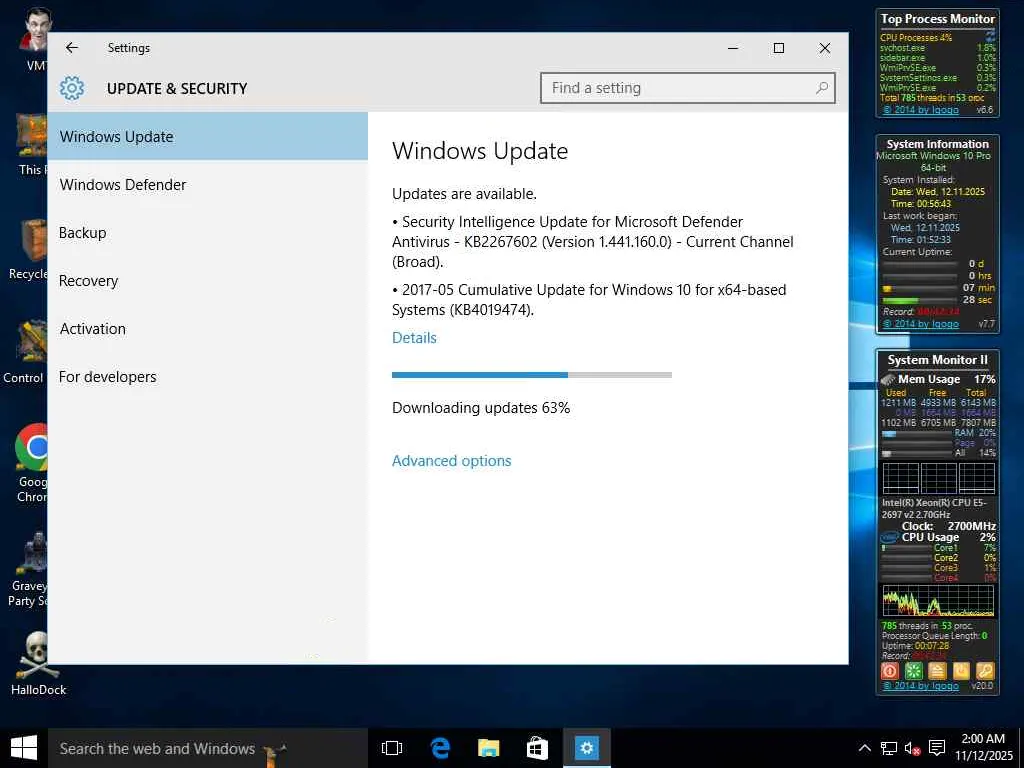Click the Update & Security gear icon
1024x768 pixels.
[72, 88]
